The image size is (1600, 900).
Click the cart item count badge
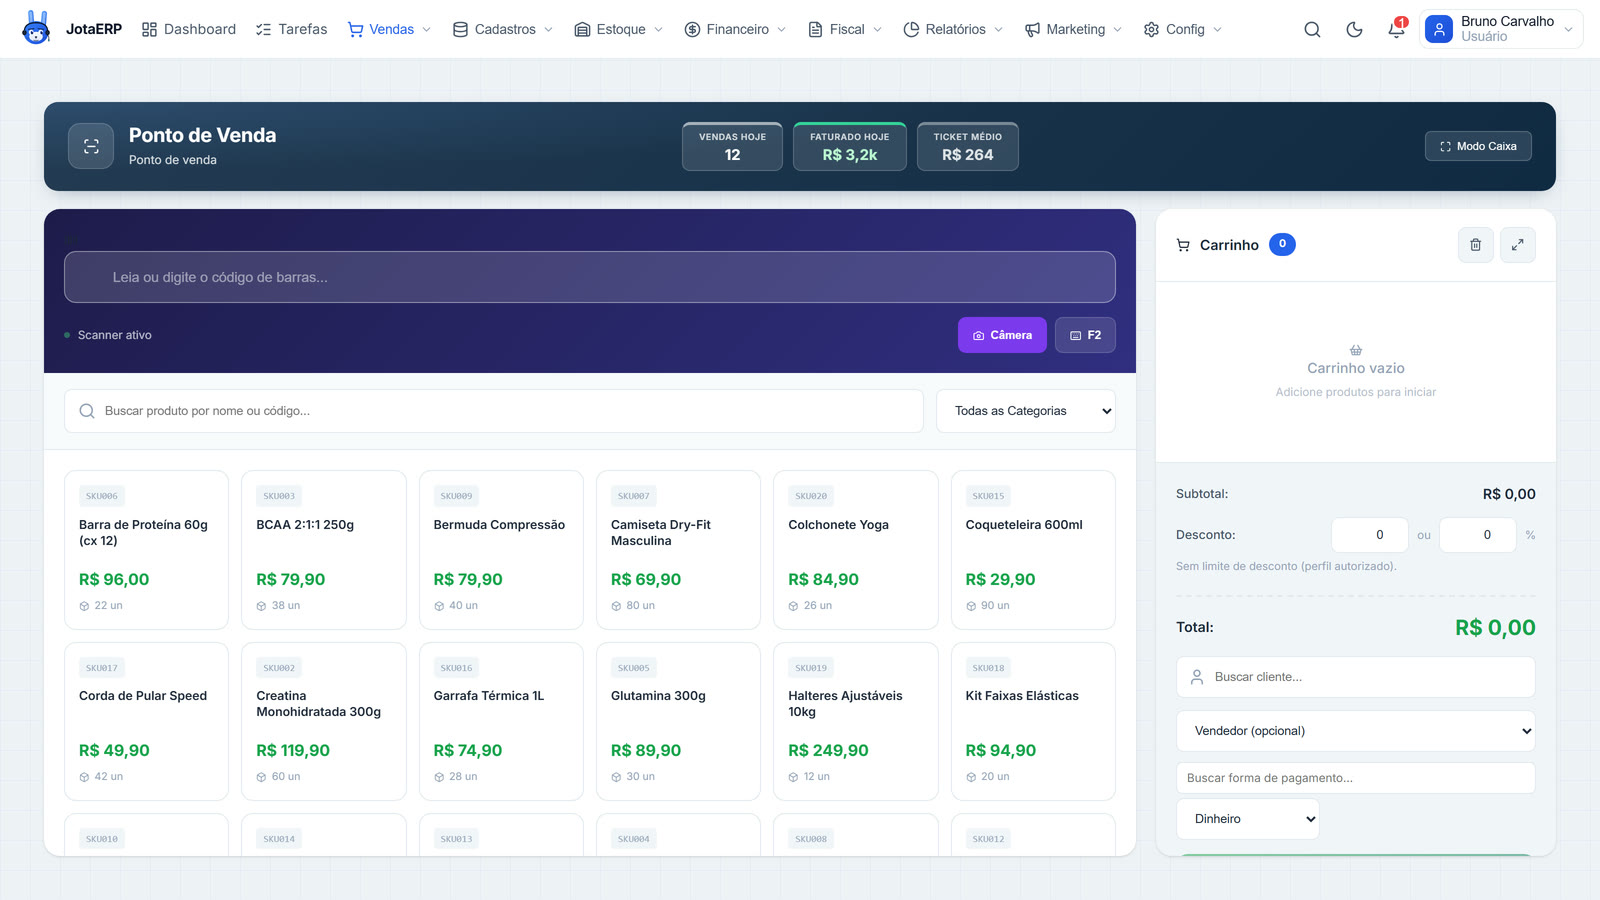coord(1282,244)
